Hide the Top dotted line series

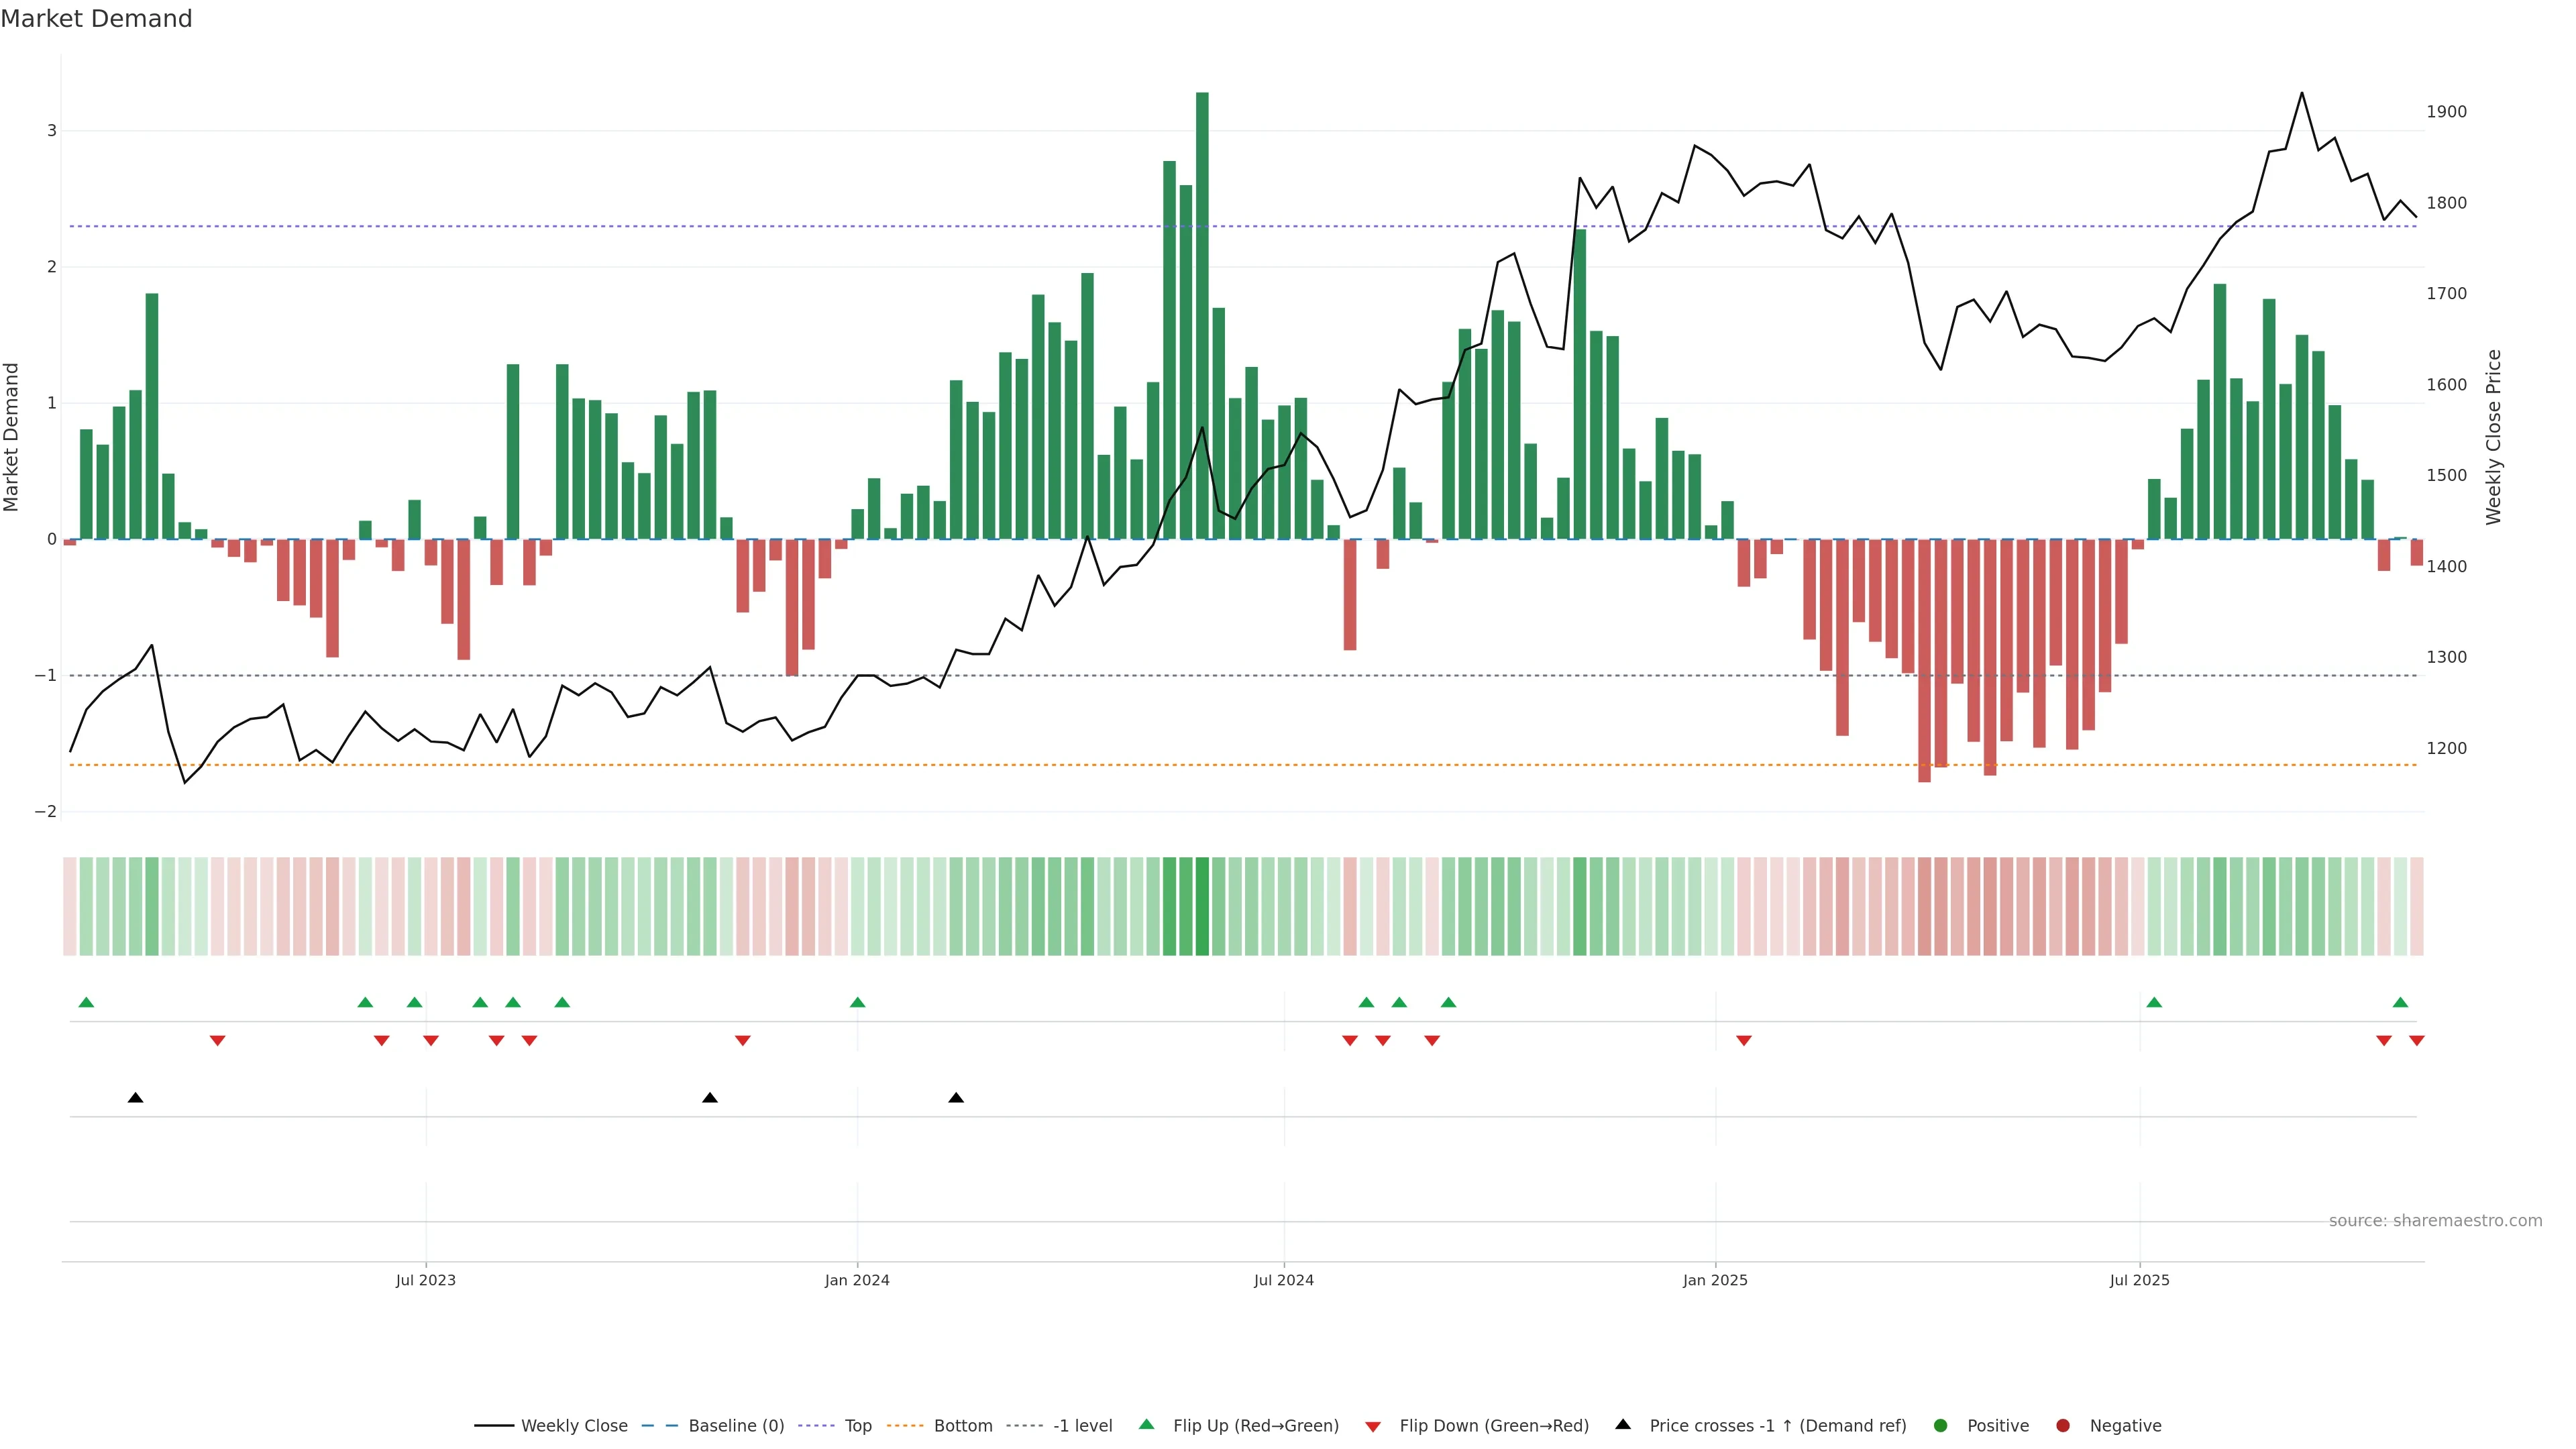(x=857, y=1425)
